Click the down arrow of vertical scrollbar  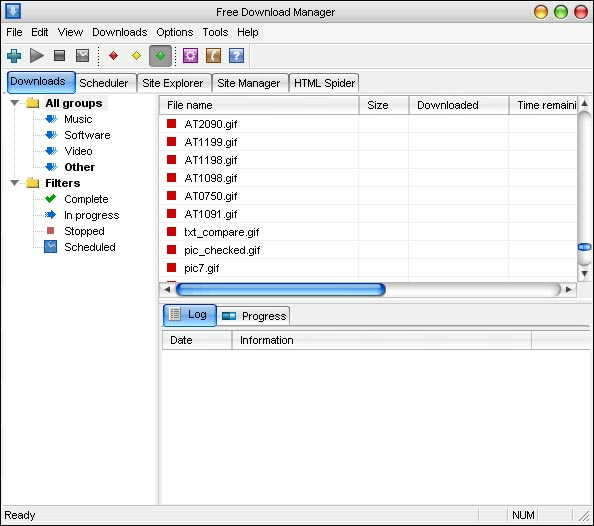click(x=585, y=273)
